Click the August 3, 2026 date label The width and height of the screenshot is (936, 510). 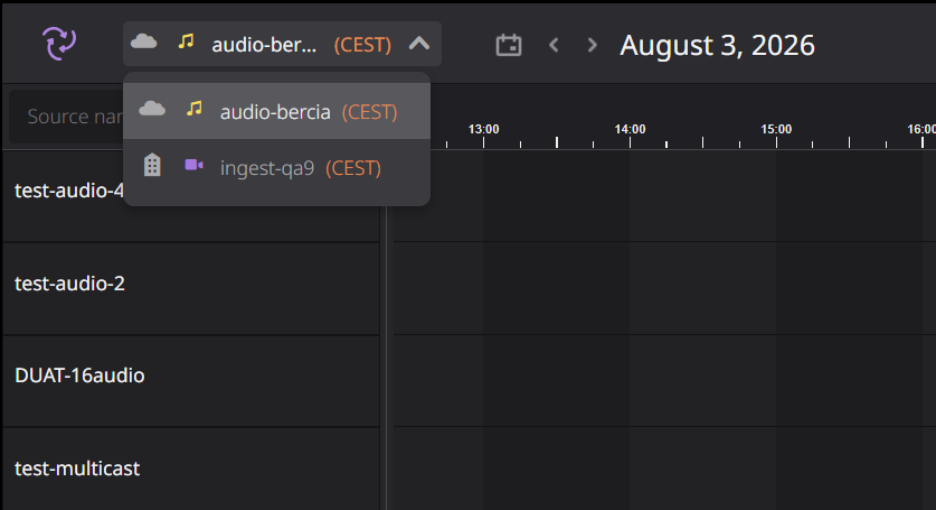[717, 45]
